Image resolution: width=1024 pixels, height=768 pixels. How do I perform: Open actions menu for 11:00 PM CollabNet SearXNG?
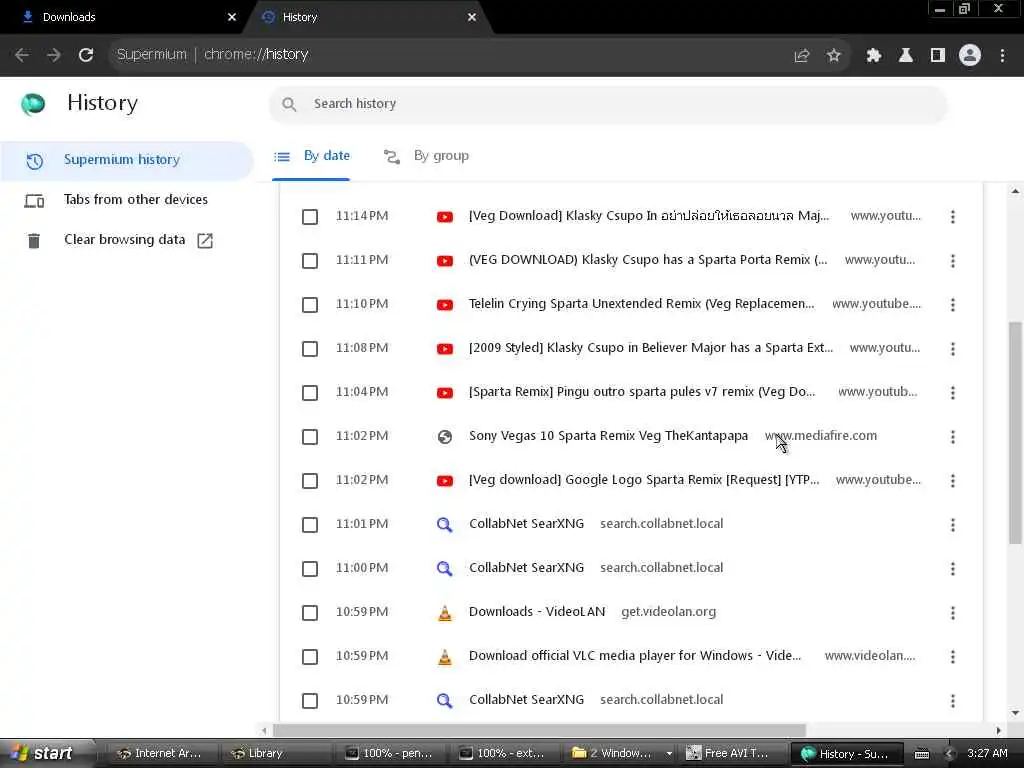953,569
